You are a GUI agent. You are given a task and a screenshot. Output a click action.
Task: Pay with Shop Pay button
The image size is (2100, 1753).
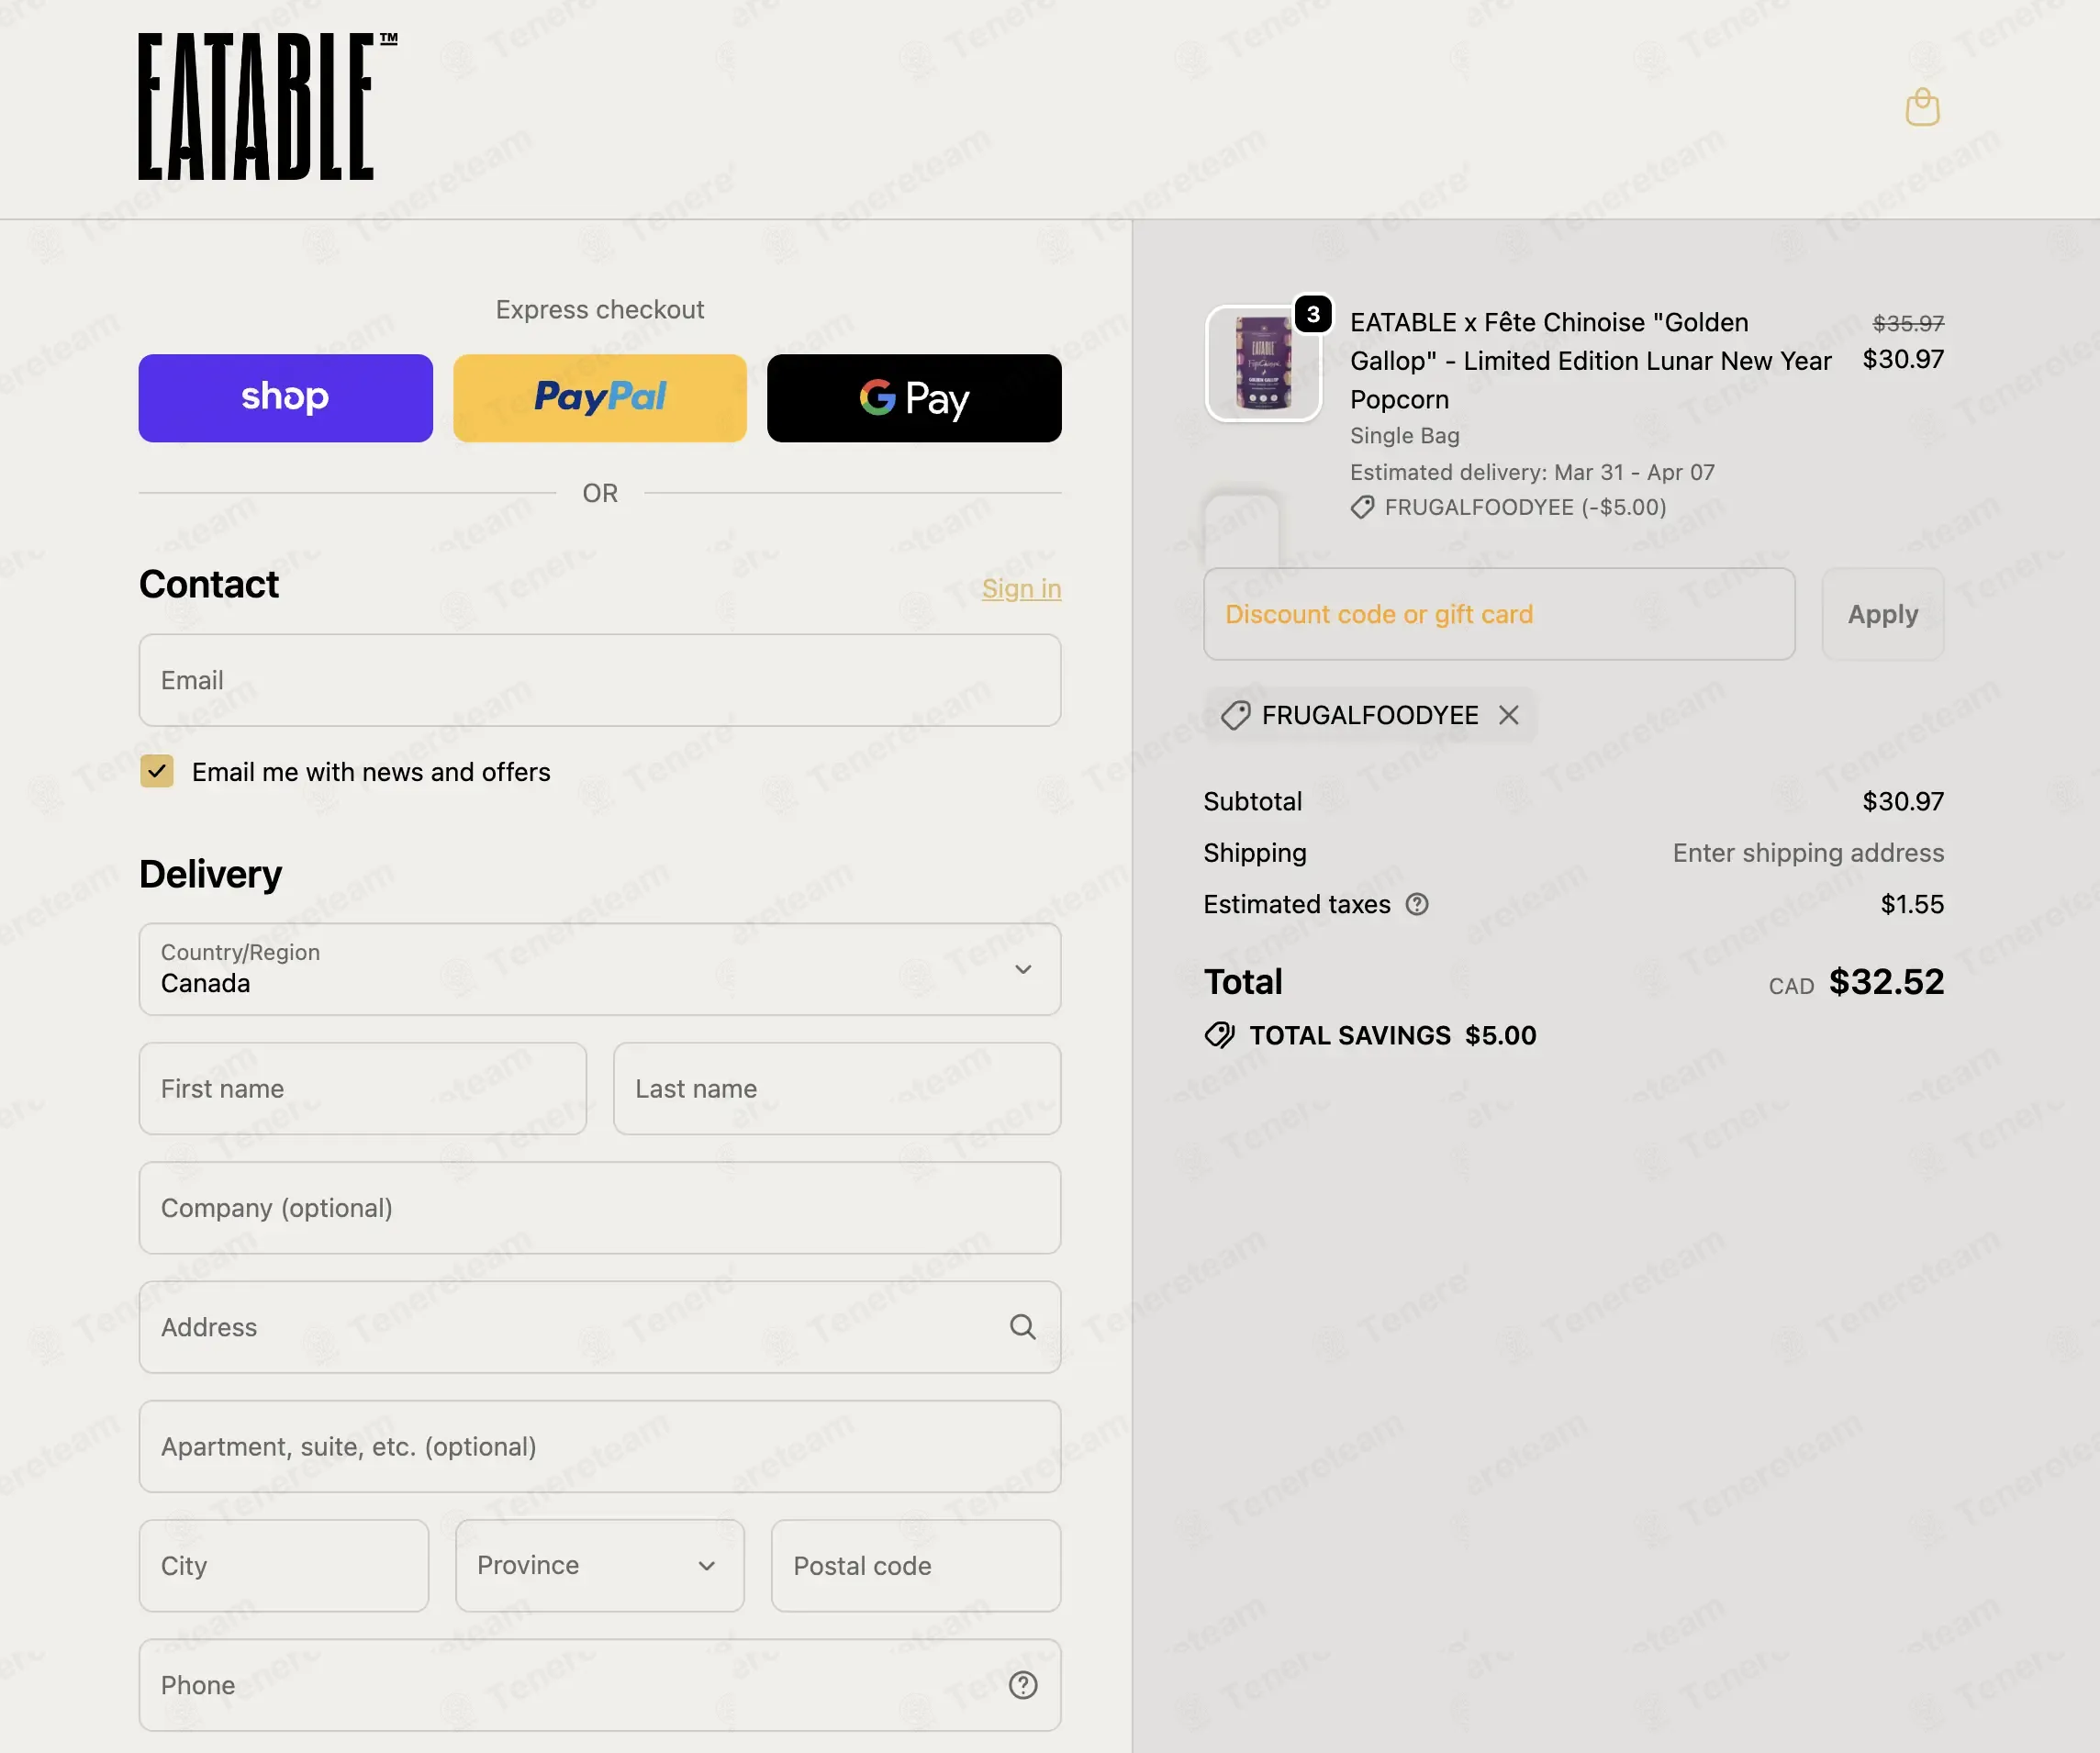pyautogui.click(x=286, y=398)
